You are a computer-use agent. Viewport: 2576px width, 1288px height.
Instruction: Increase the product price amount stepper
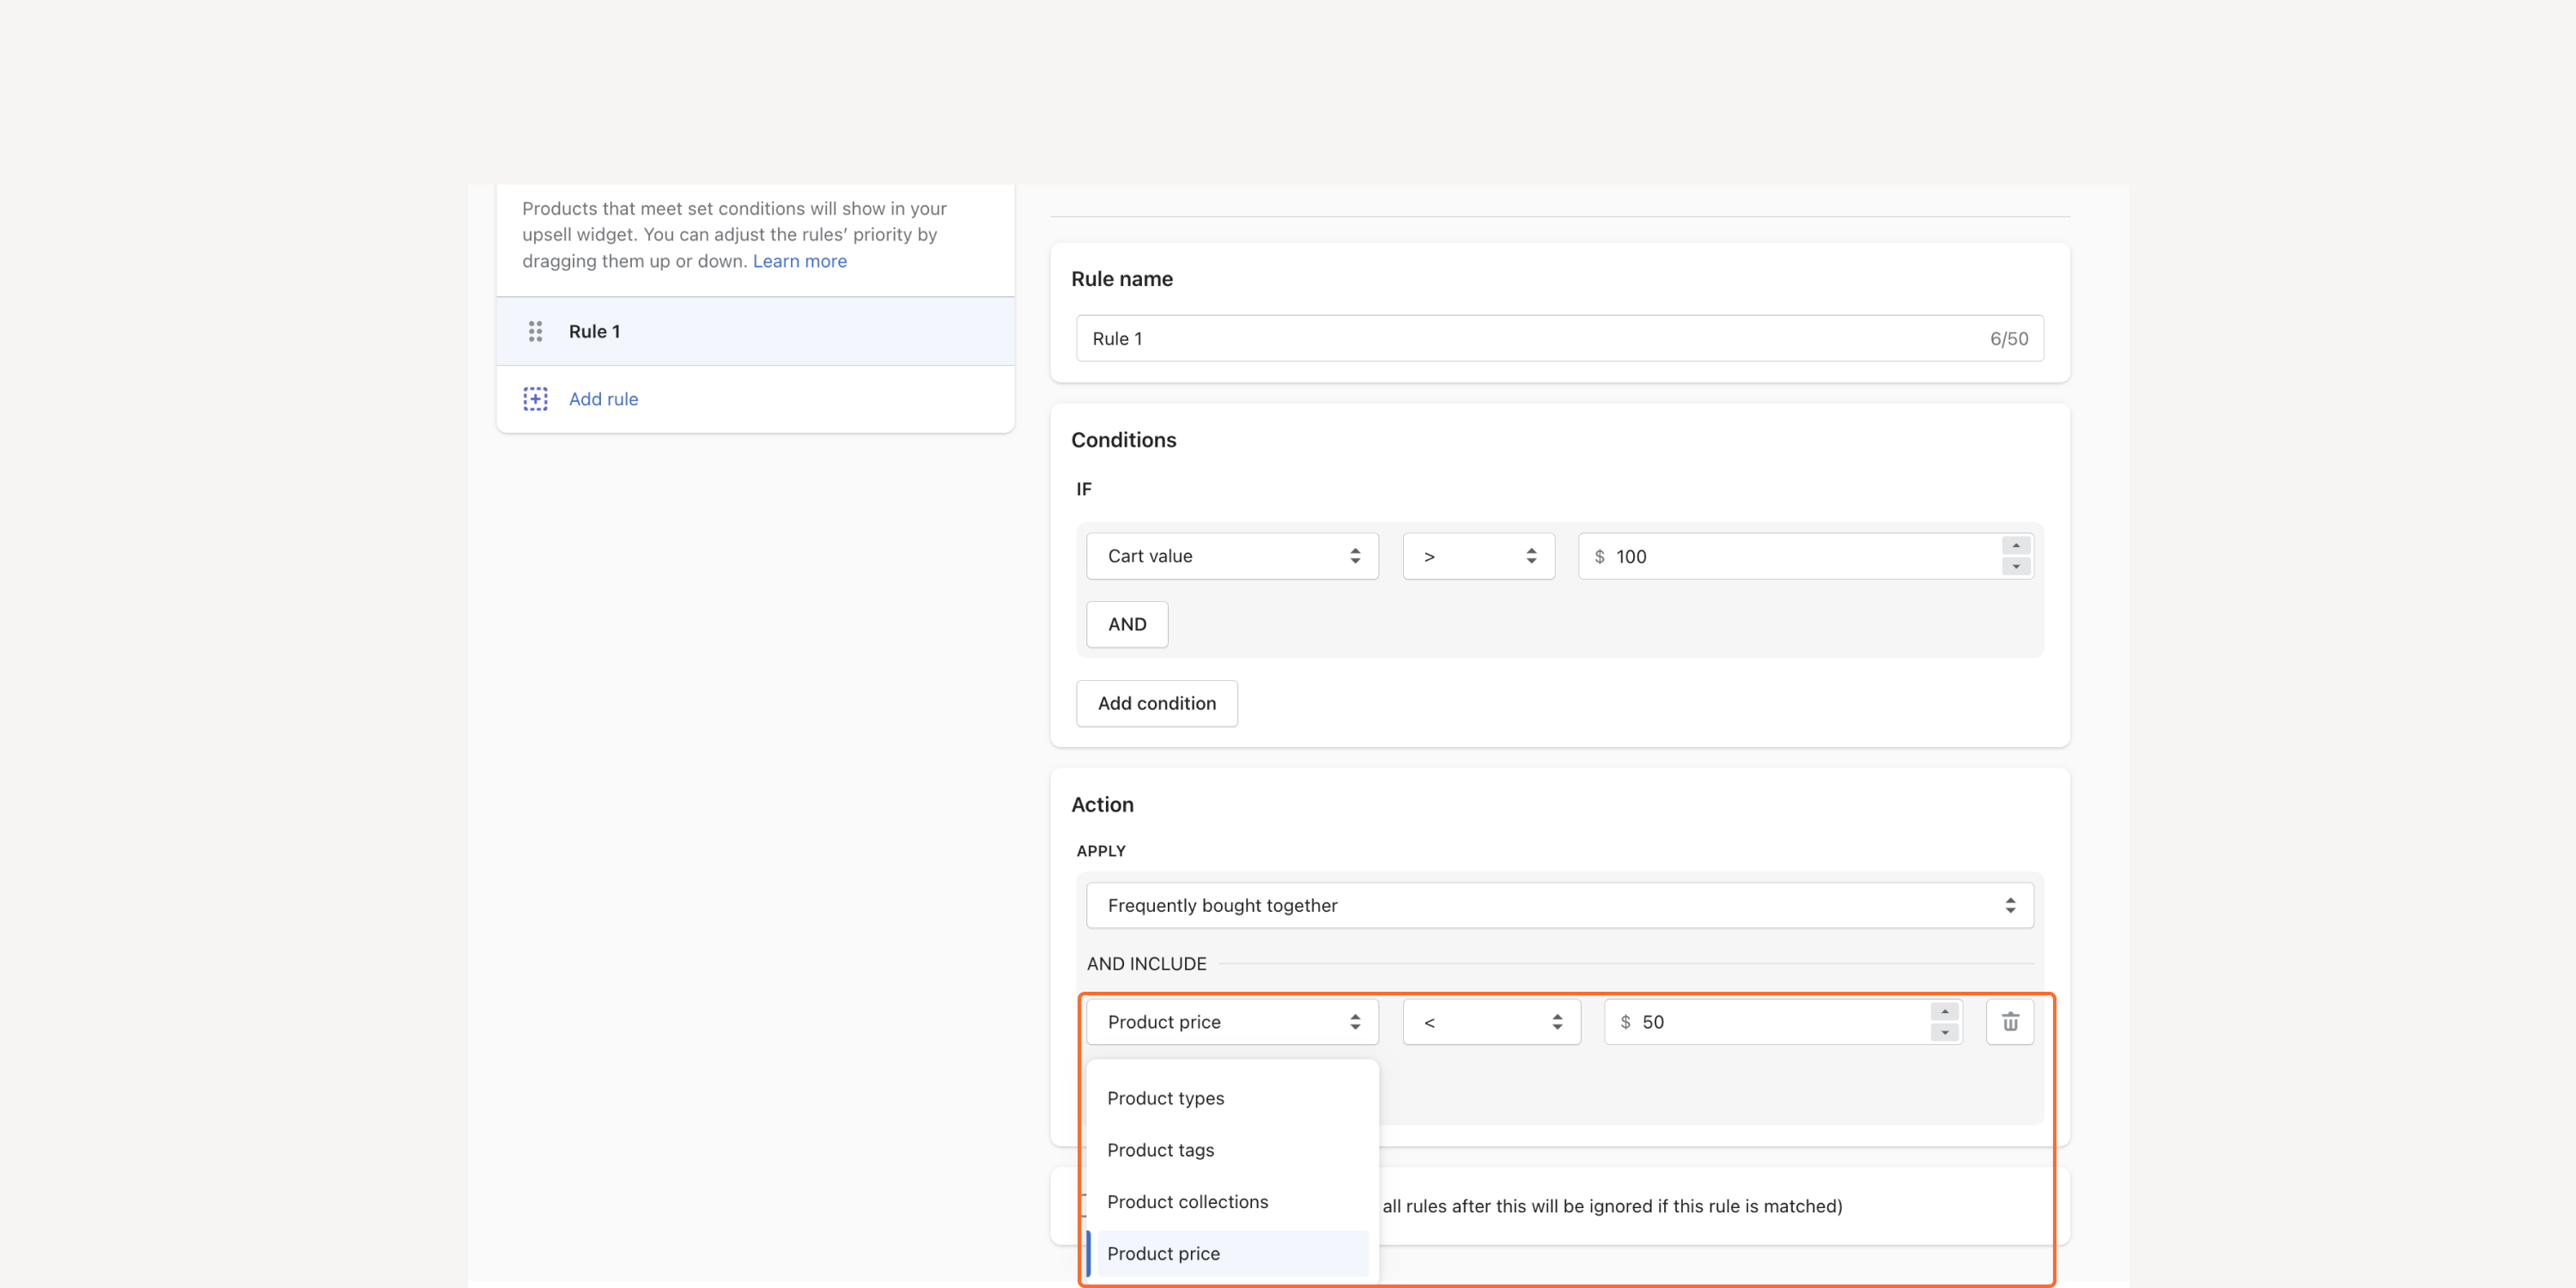click(1944, 1012)
